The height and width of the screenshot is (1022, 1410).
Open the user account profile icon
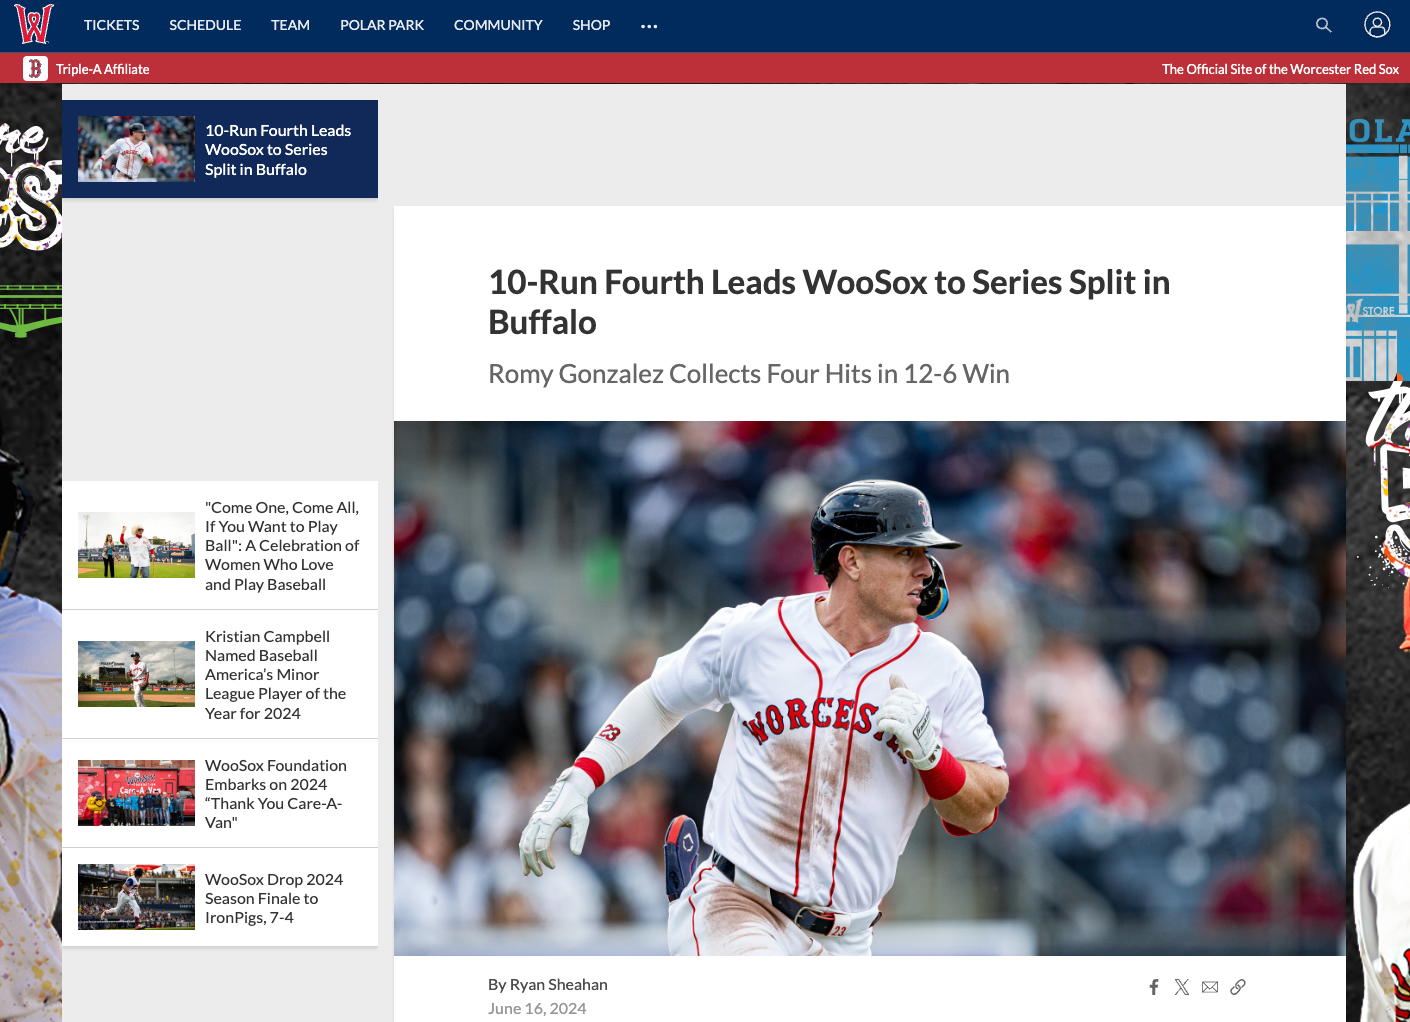click(x=1377, y=25)
